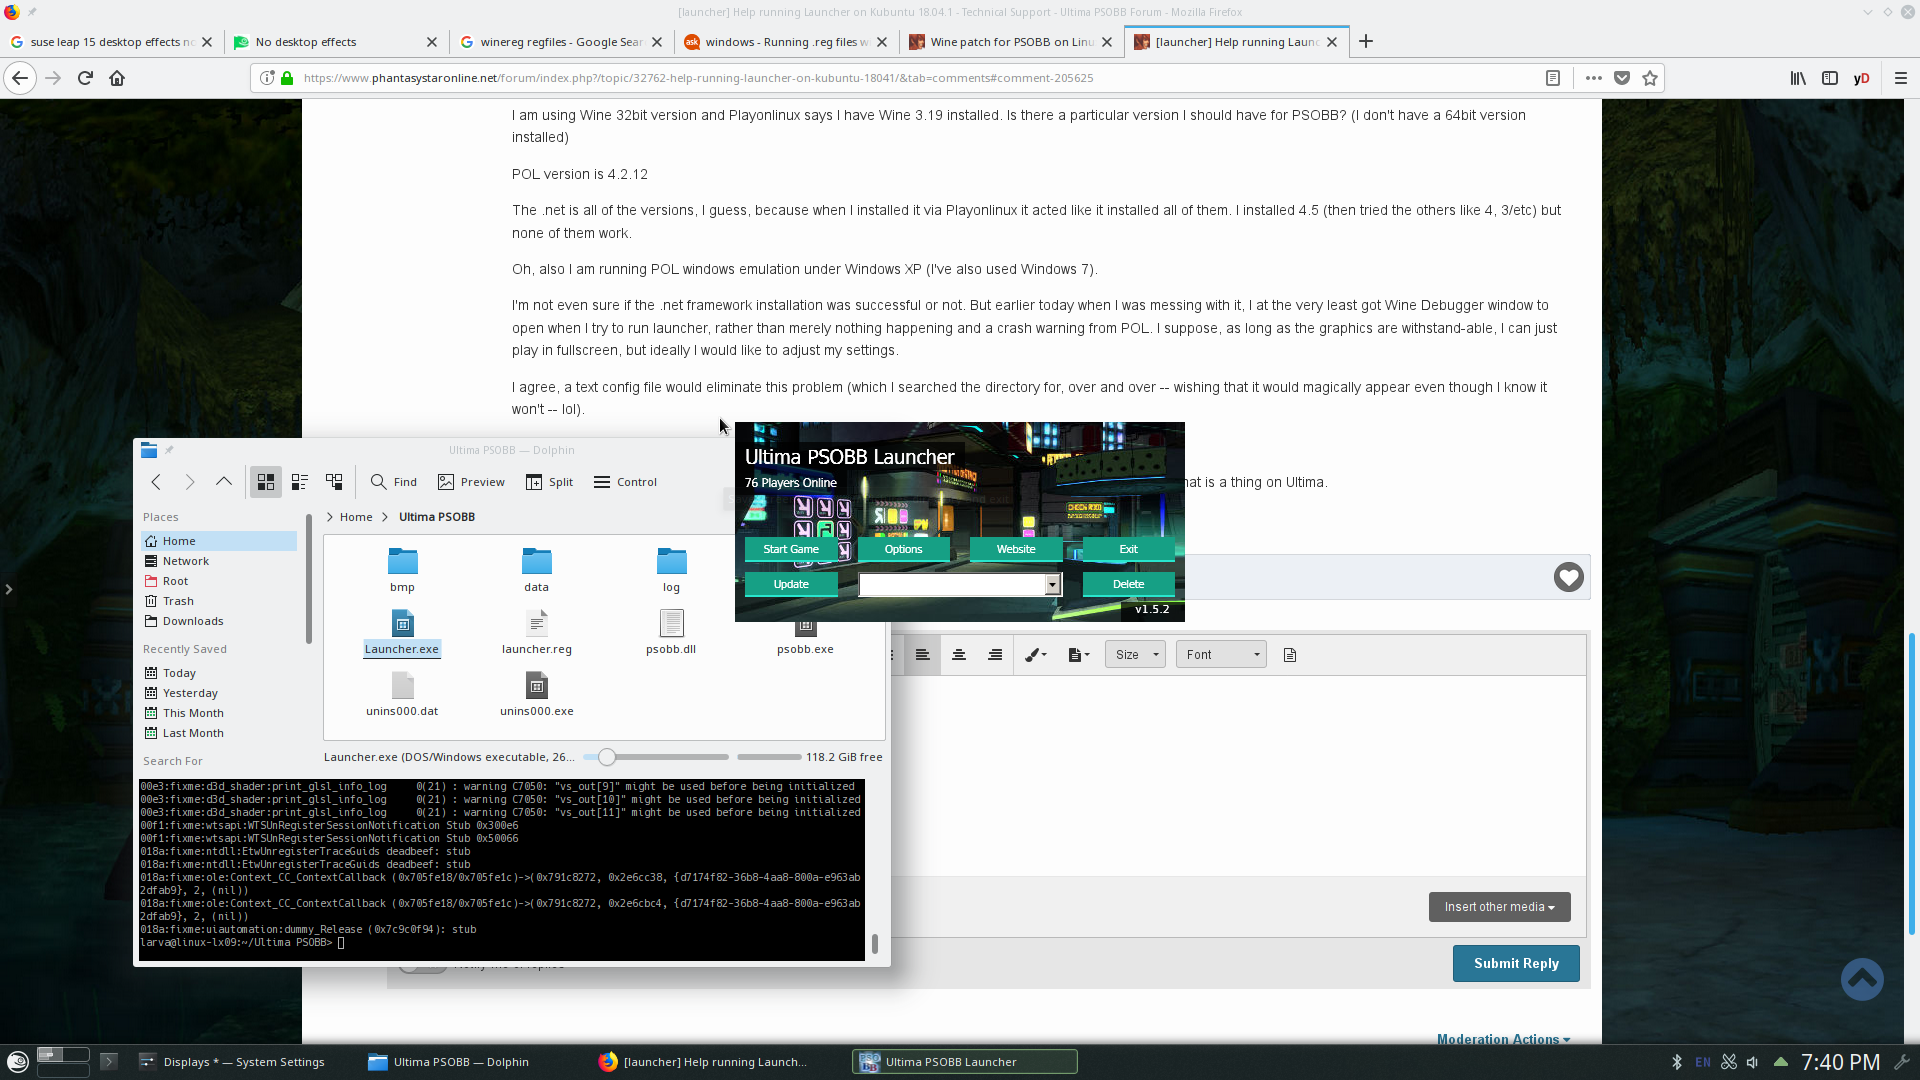Select Network in Dolphin Places

click(x=219, y=561)
